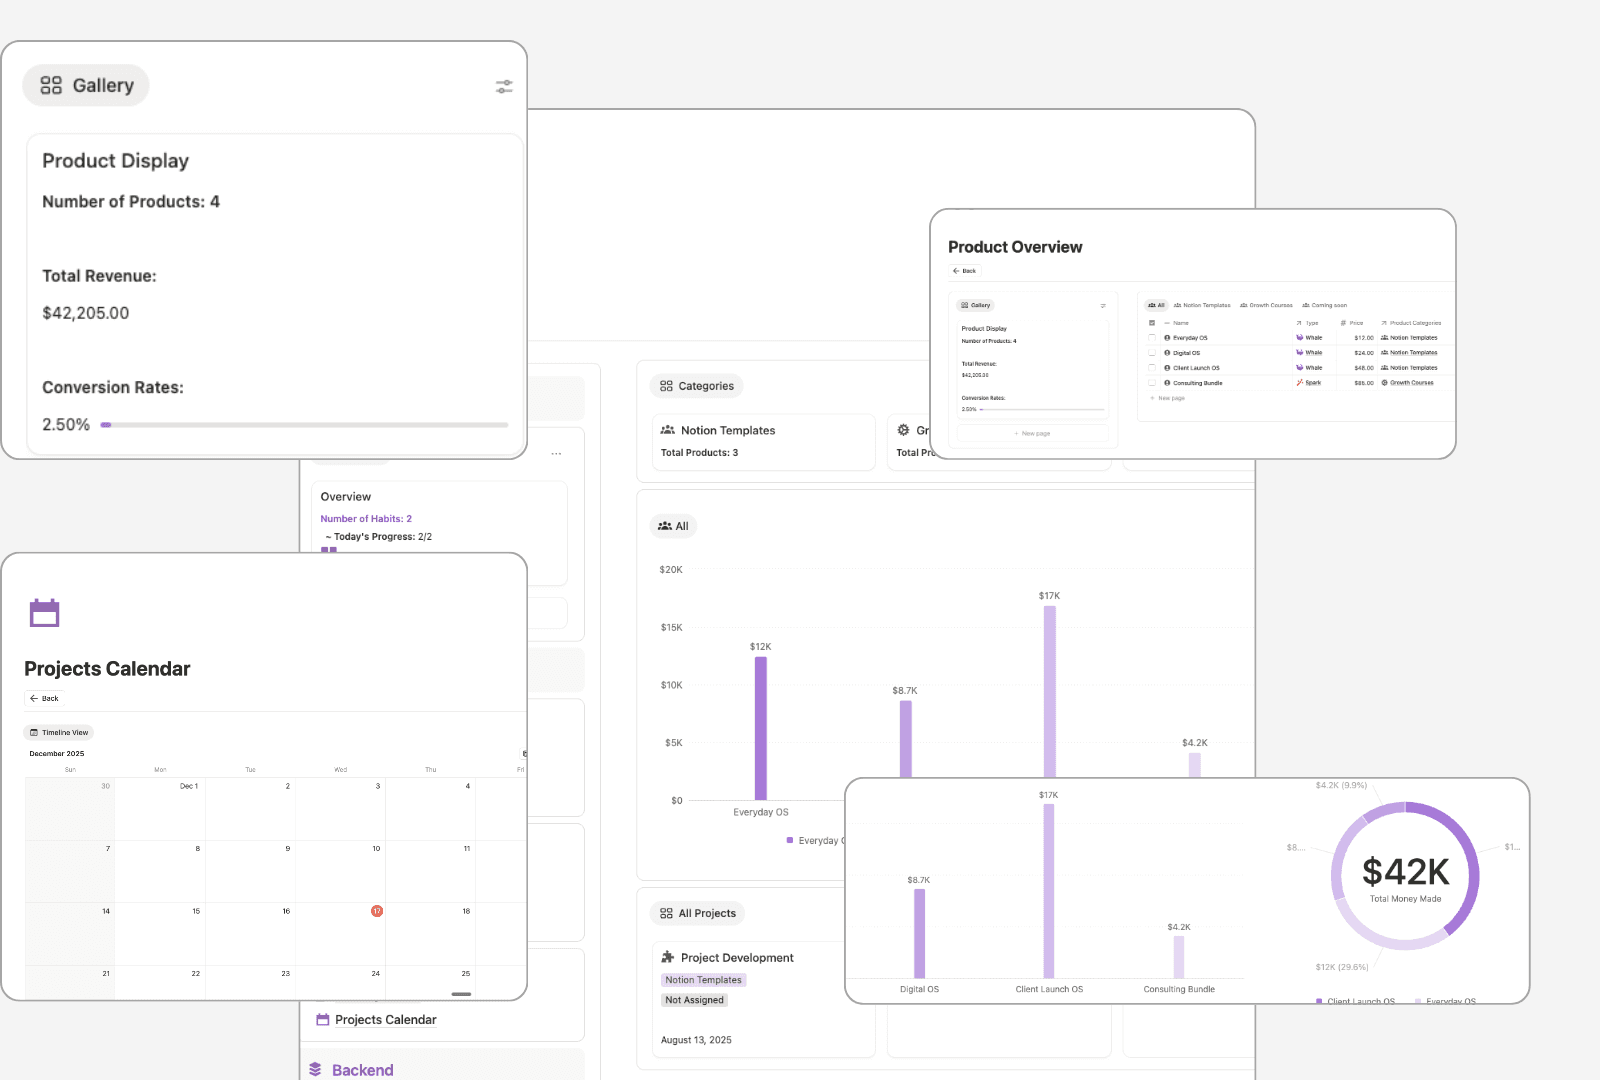Create a New page under the product list
This screenshot has width=1600, height=1080.
pos(1171,398)
